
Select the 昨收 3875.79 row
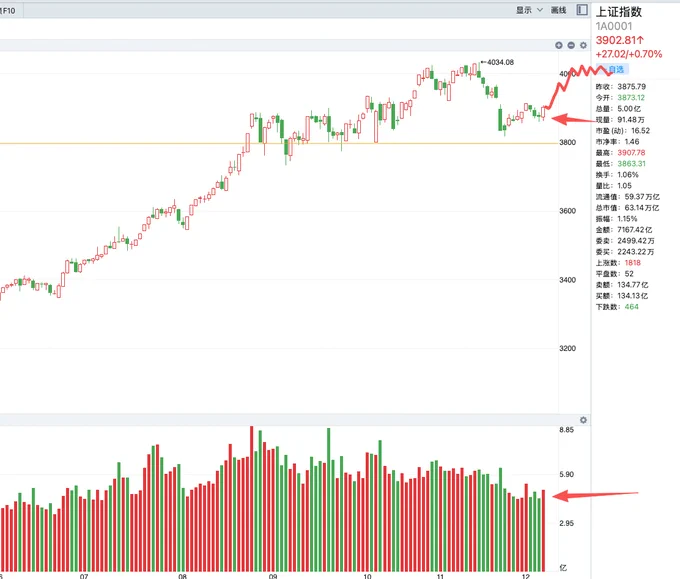coord(621,86)
